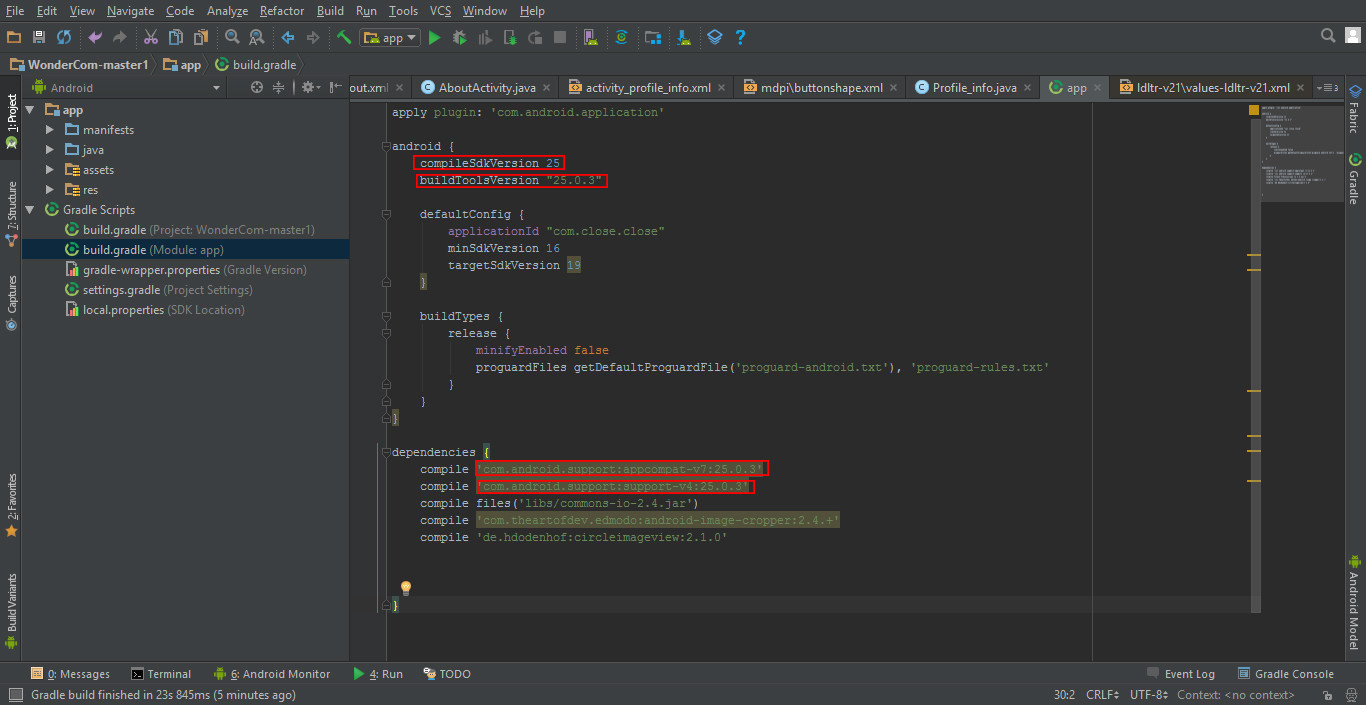
Task: Click the Redo arrow in toolbar
Action: pyautogui.click(x=120, y=37)
